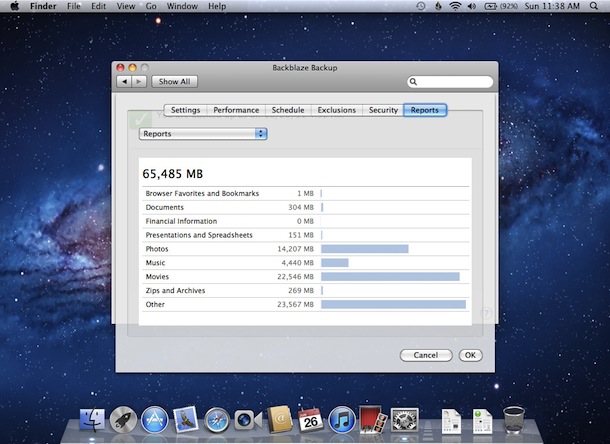Screen dimensions: 610x444
Task: Switch to the Settings tab
Action: pyautogui.click(x=185, y=110)
